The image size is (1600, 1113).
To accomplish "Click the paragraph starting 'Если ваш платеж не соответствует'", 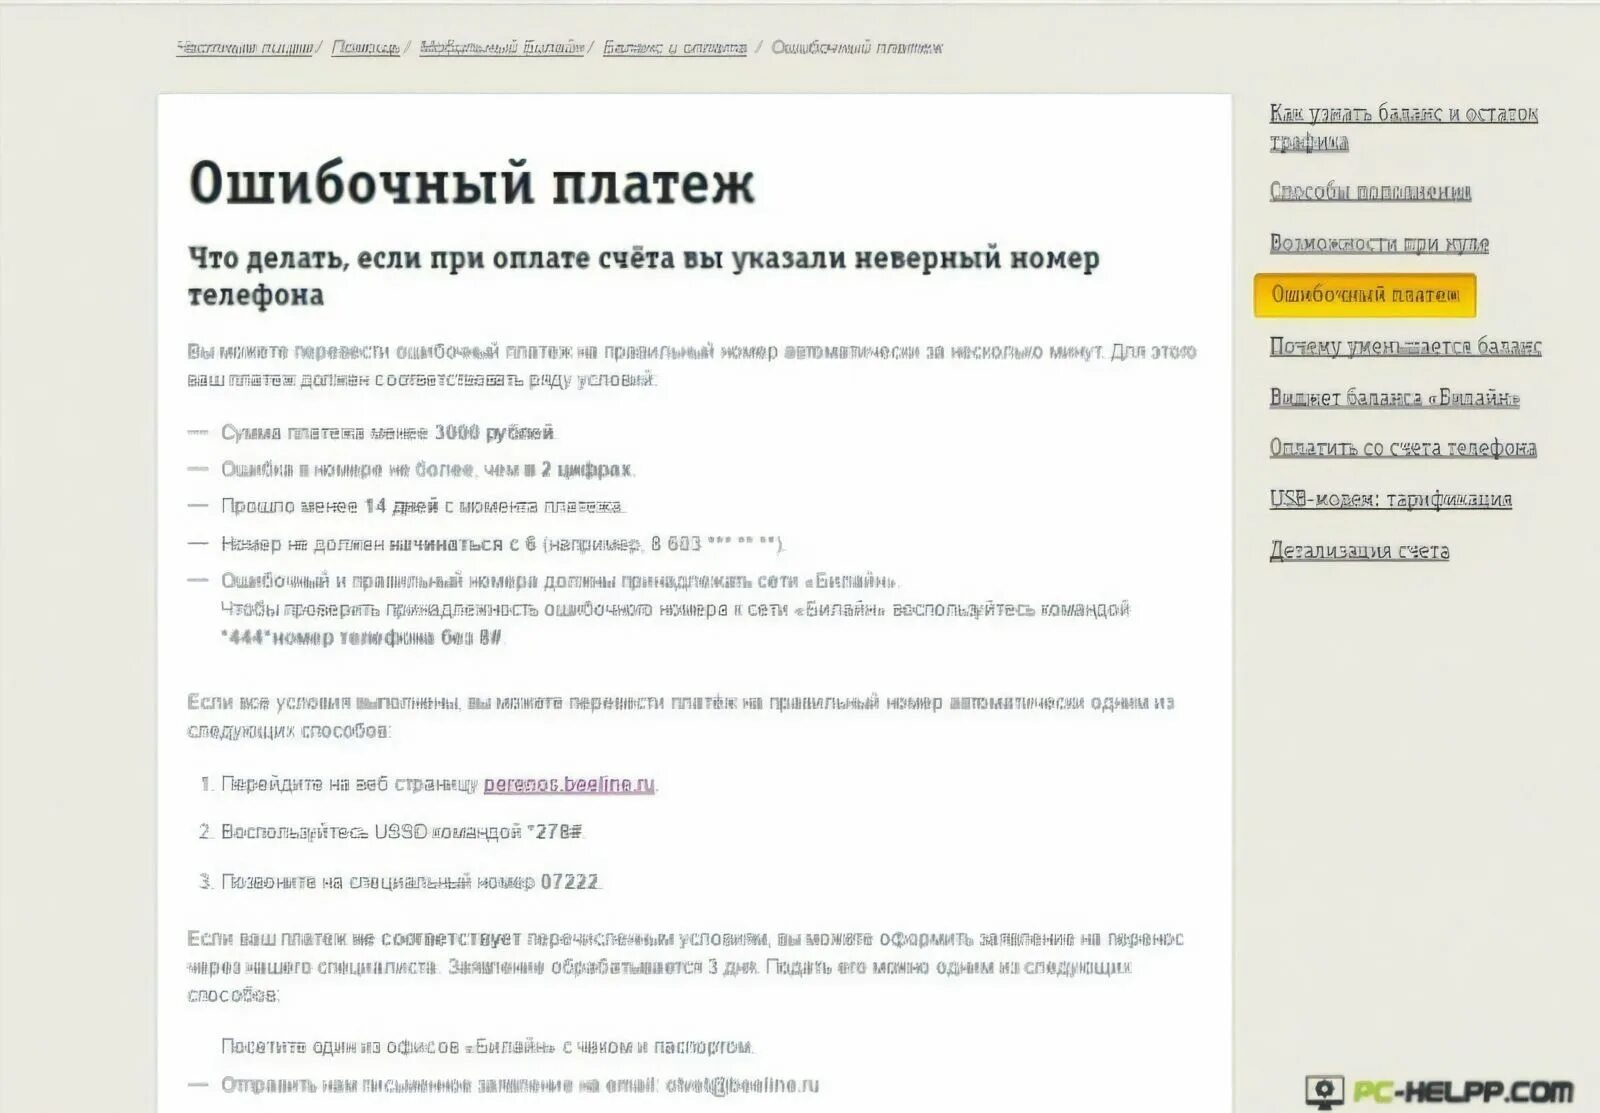I will pyautogui.click(x=686, y=967).
